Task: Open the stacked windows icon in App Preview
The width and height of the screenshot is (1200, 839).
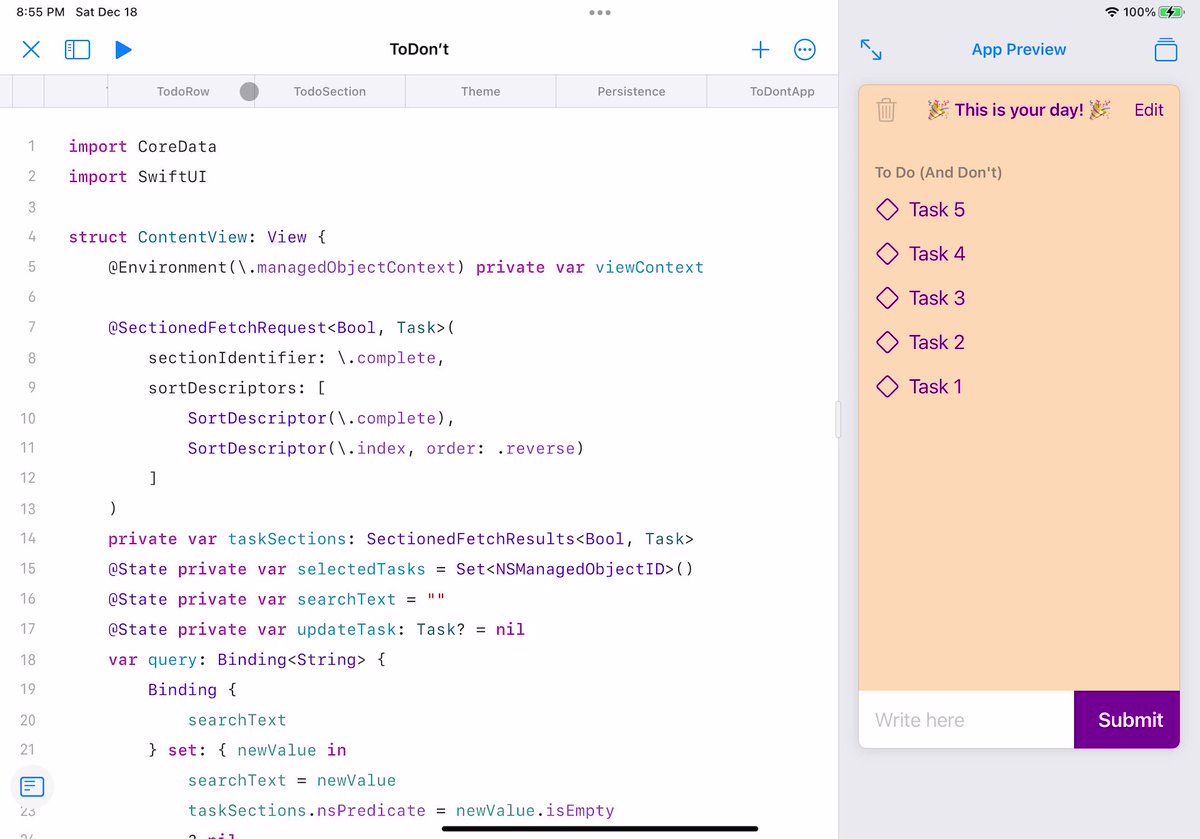Action: (x=1165, y=49)
